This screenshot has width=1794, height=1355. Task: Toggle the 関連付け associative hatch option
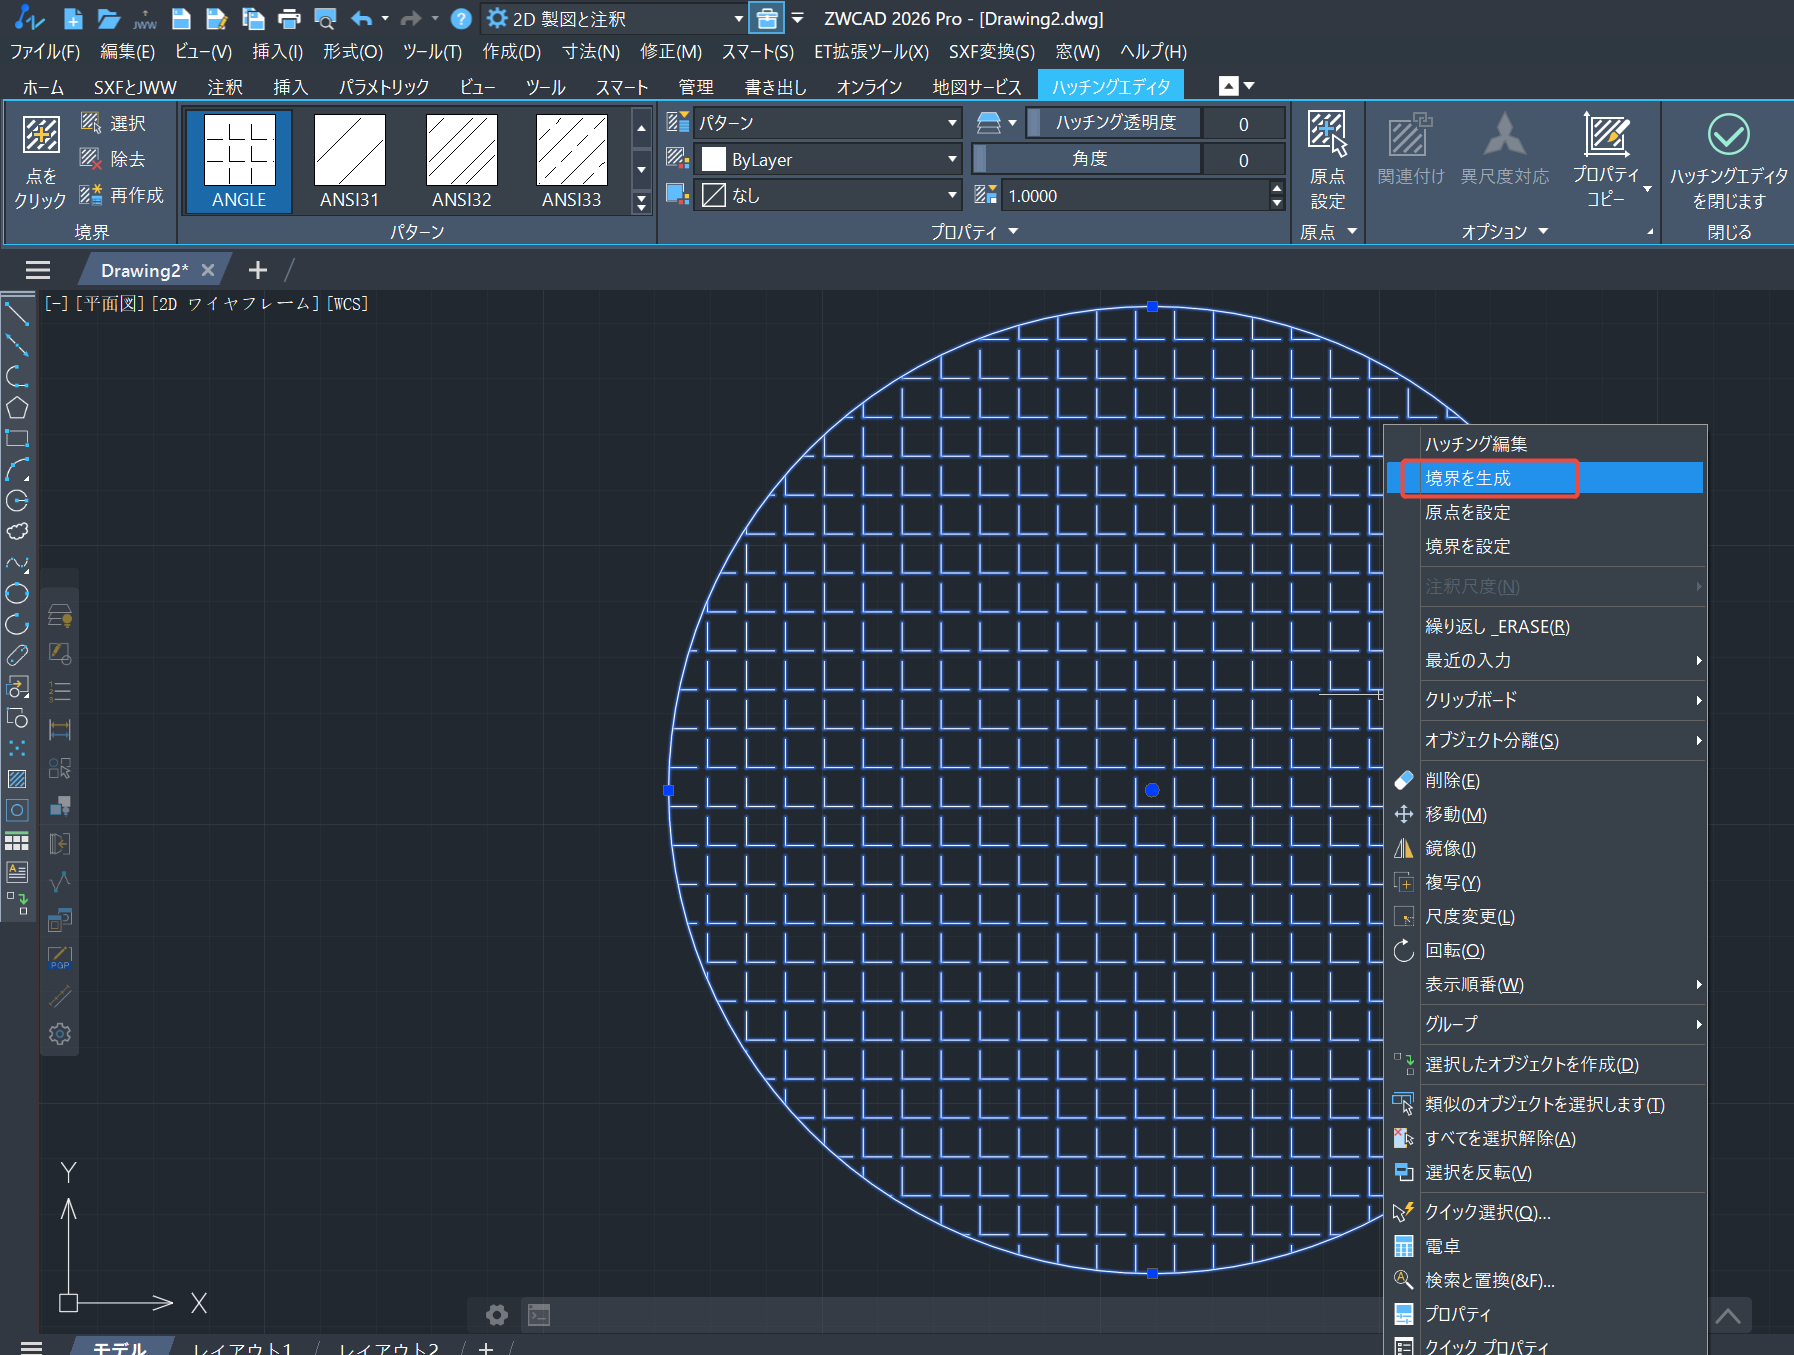click(1410, 136)
